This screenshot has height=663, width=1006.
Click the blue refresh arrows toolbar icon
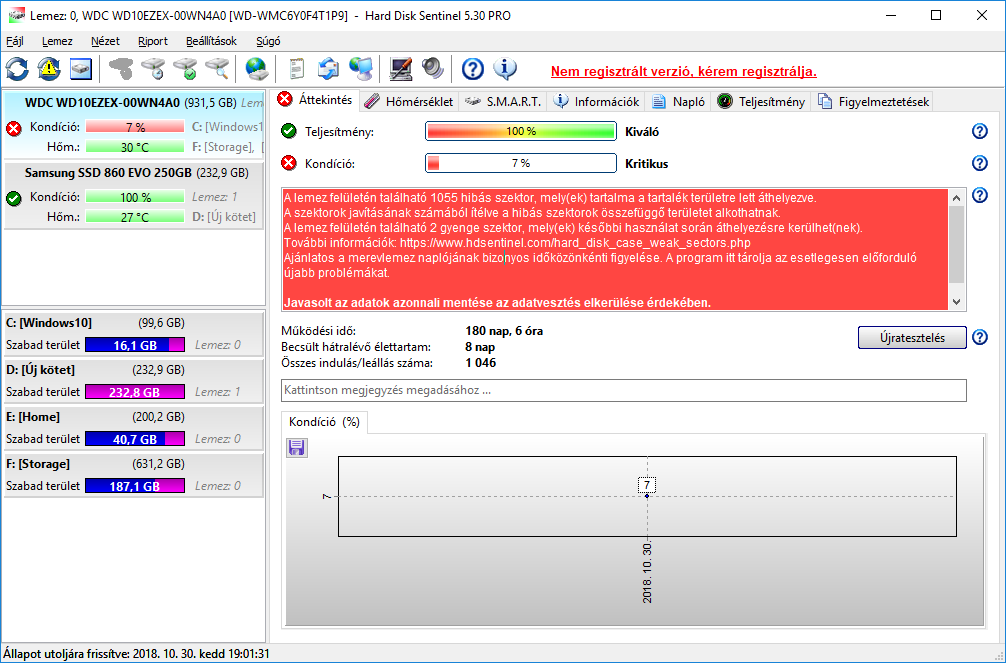pos(17,69)
